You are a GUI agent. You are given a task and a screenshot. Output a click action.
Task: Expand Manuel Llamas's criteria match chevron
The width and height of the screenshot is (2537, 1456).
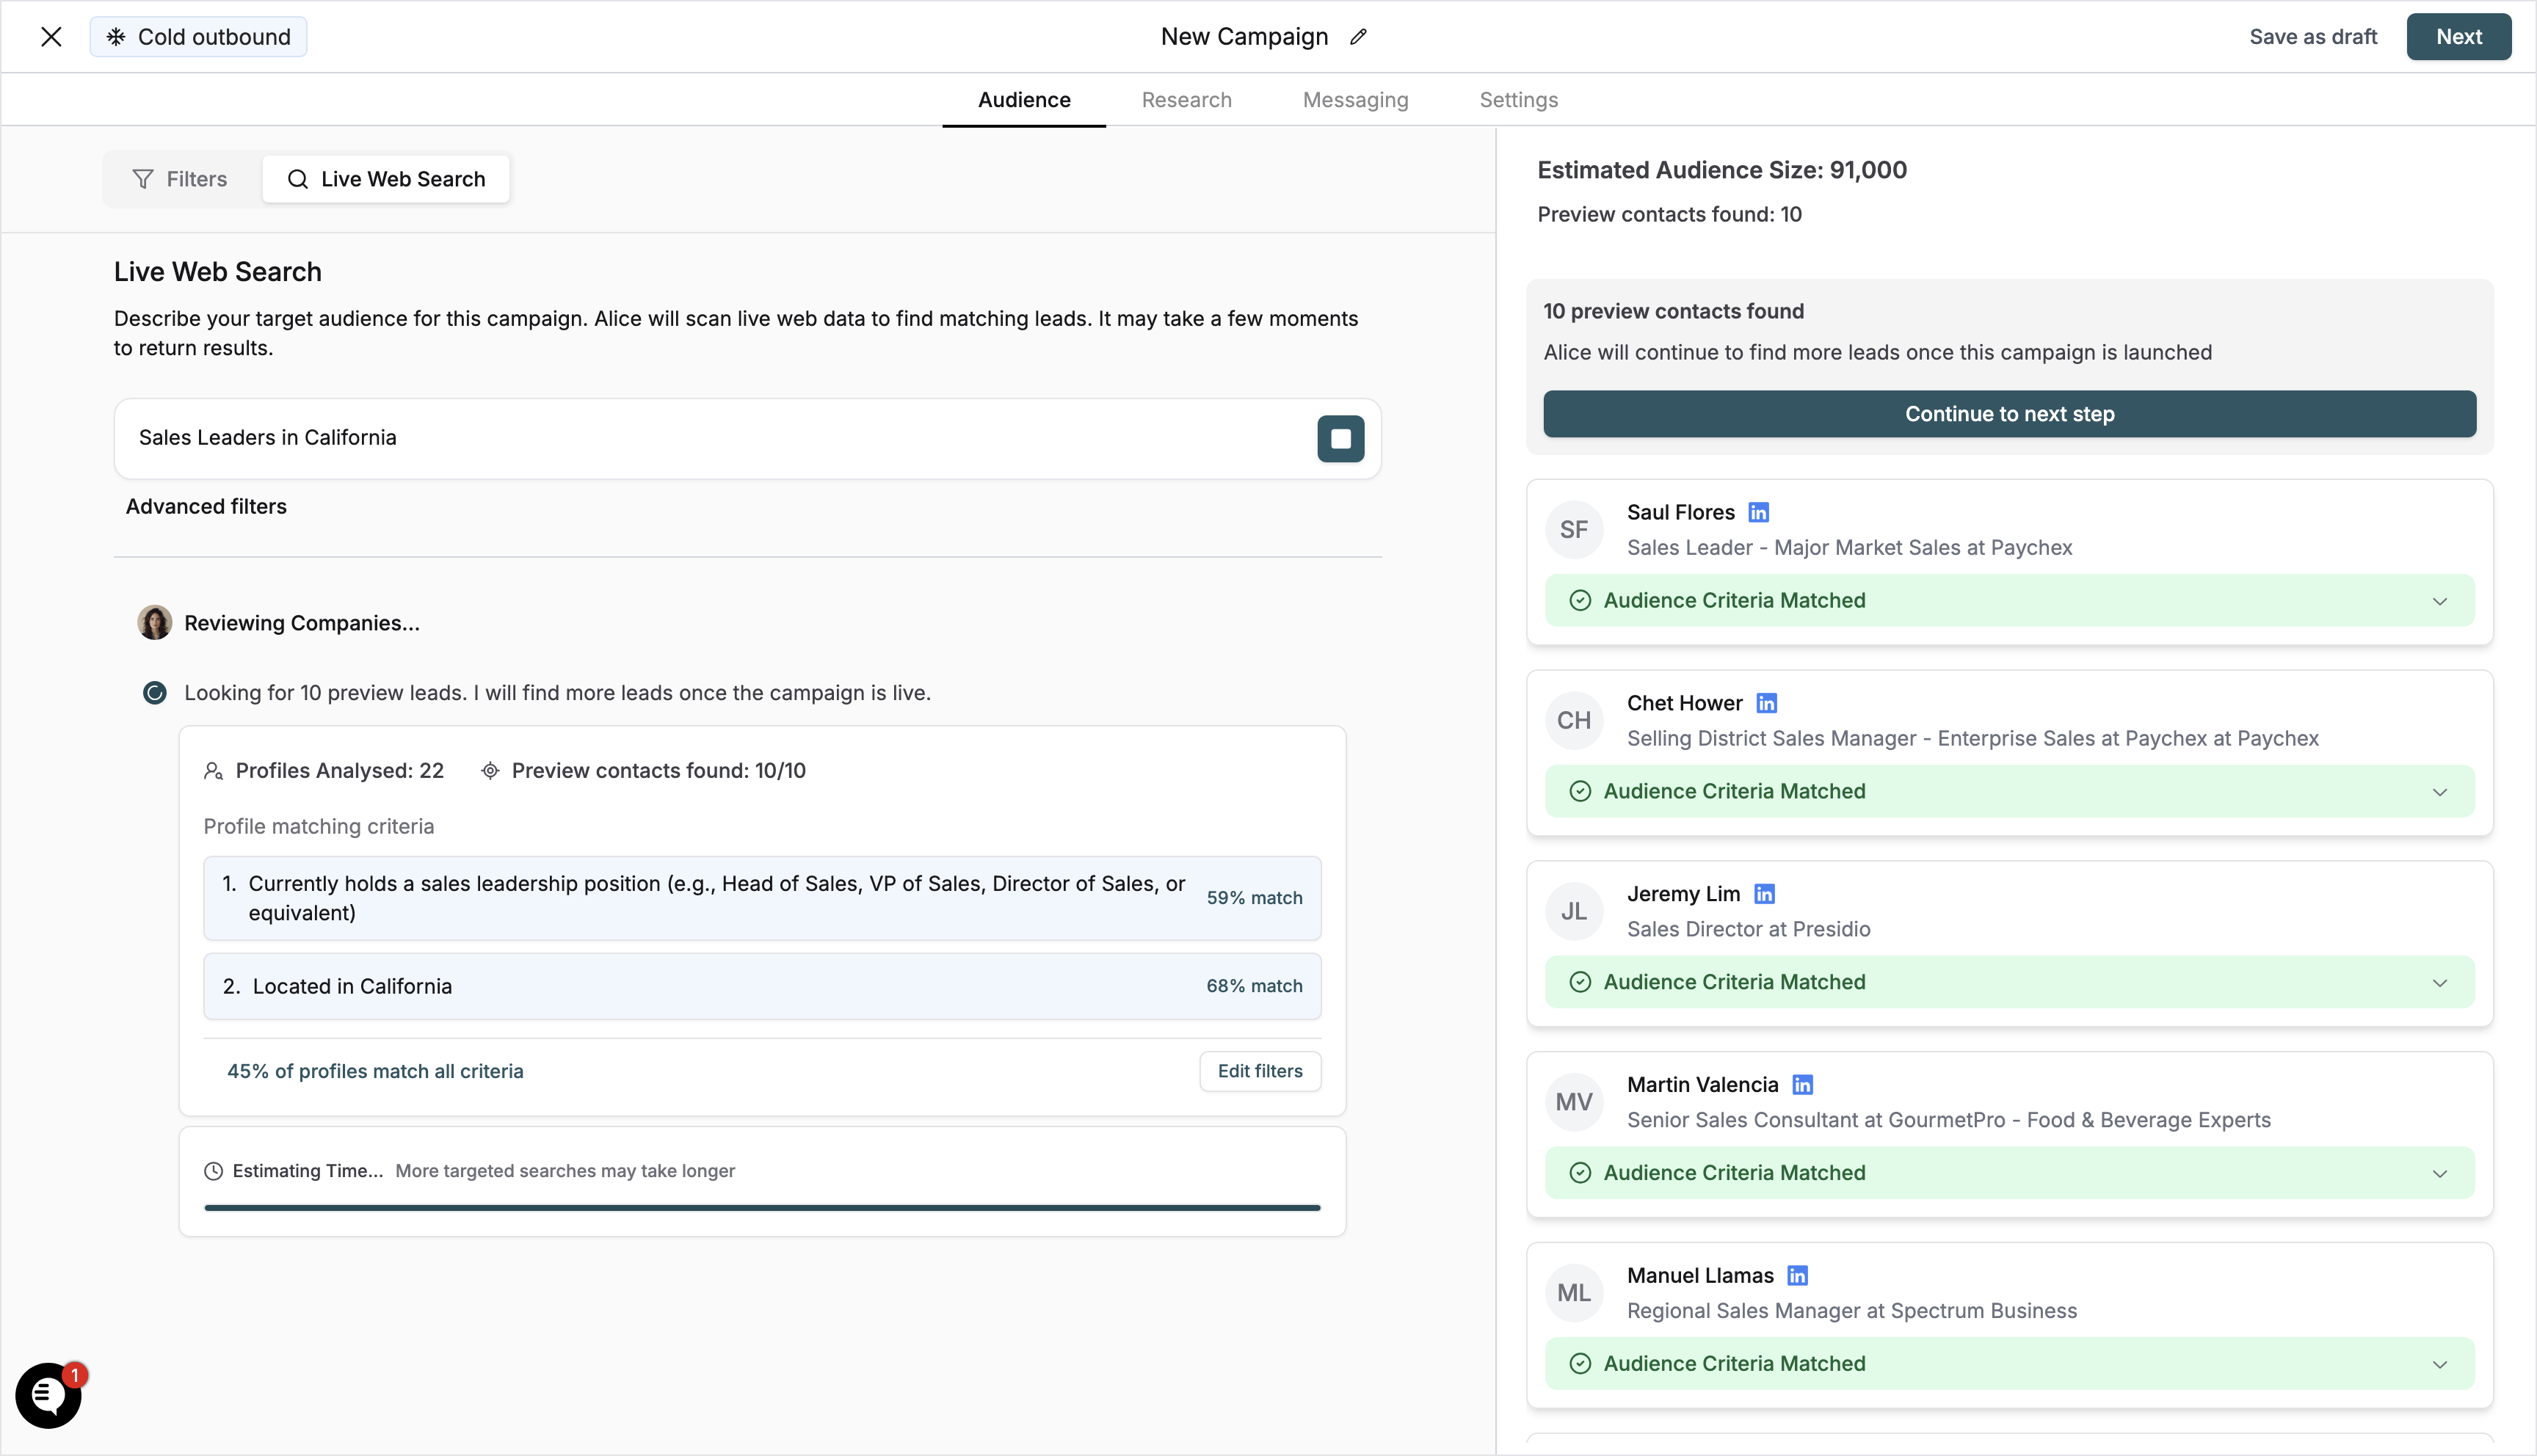tap(2439, 1363)
